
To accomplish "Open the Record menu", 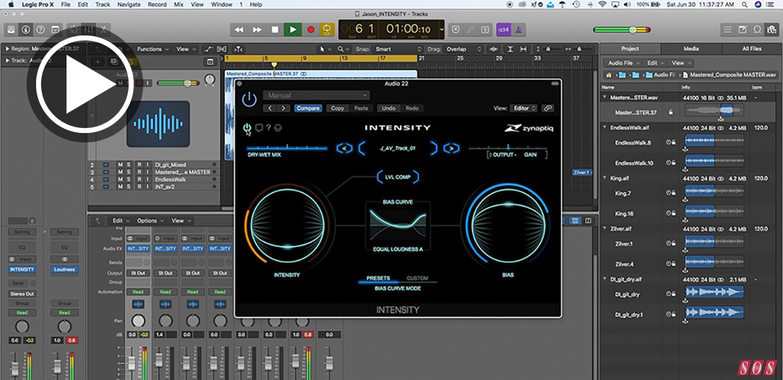I will pyautogui.click(x=157, y=4).
